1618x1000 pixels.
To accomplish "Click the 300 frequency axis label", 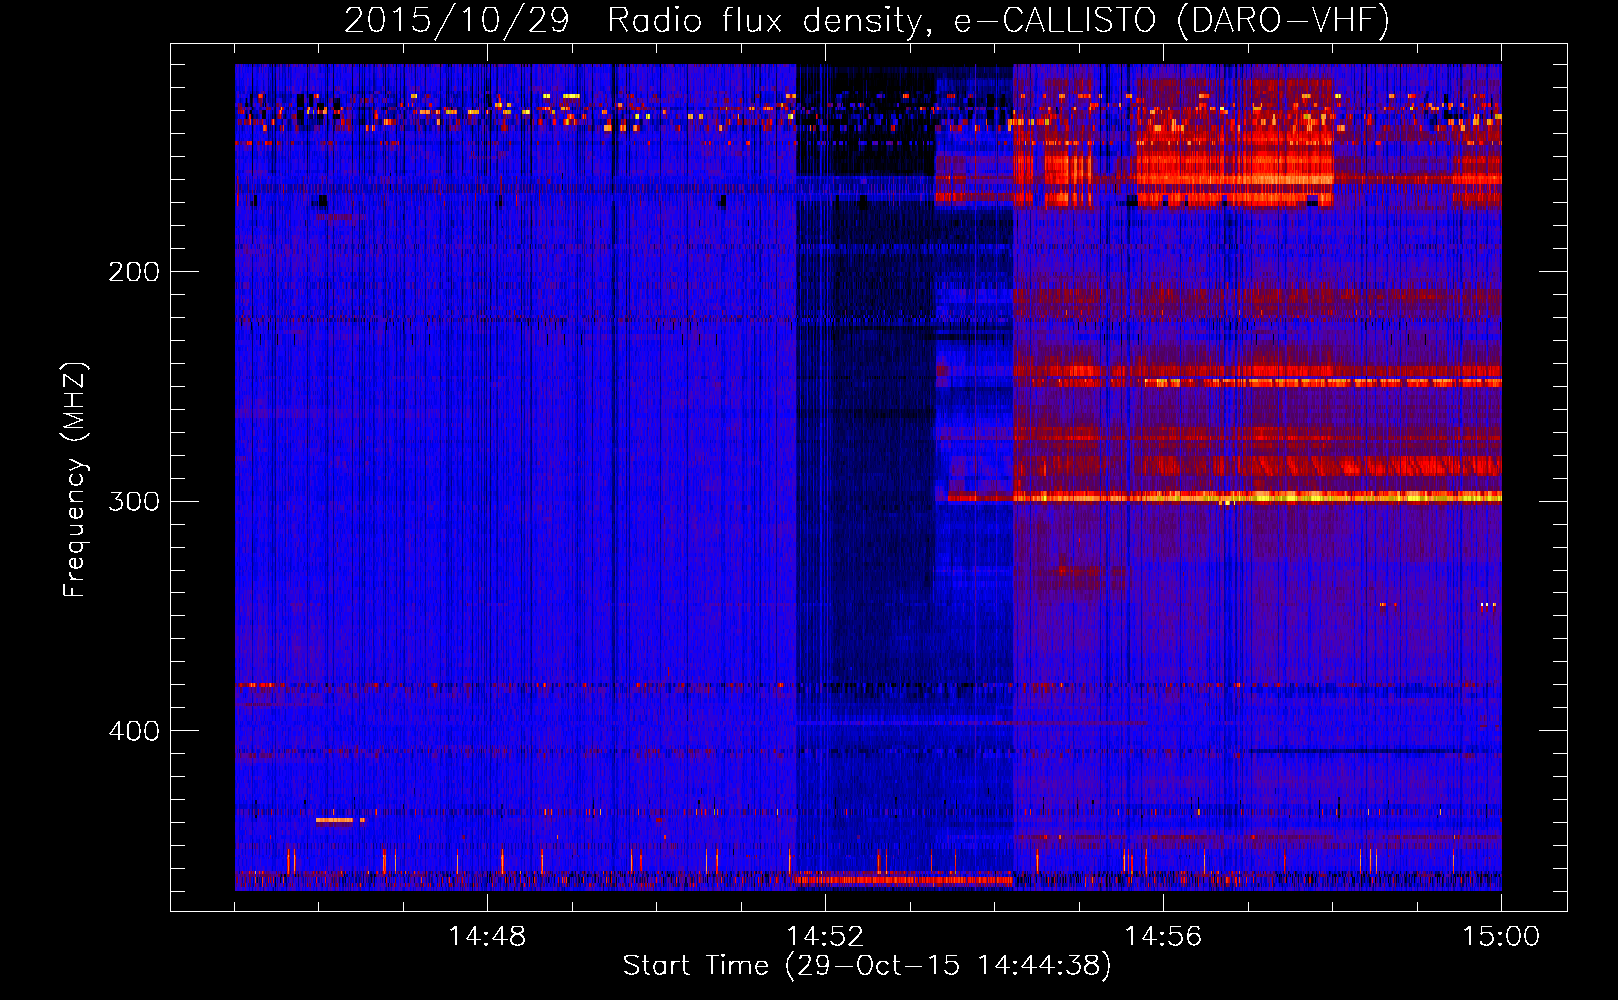I will (134, 501).
